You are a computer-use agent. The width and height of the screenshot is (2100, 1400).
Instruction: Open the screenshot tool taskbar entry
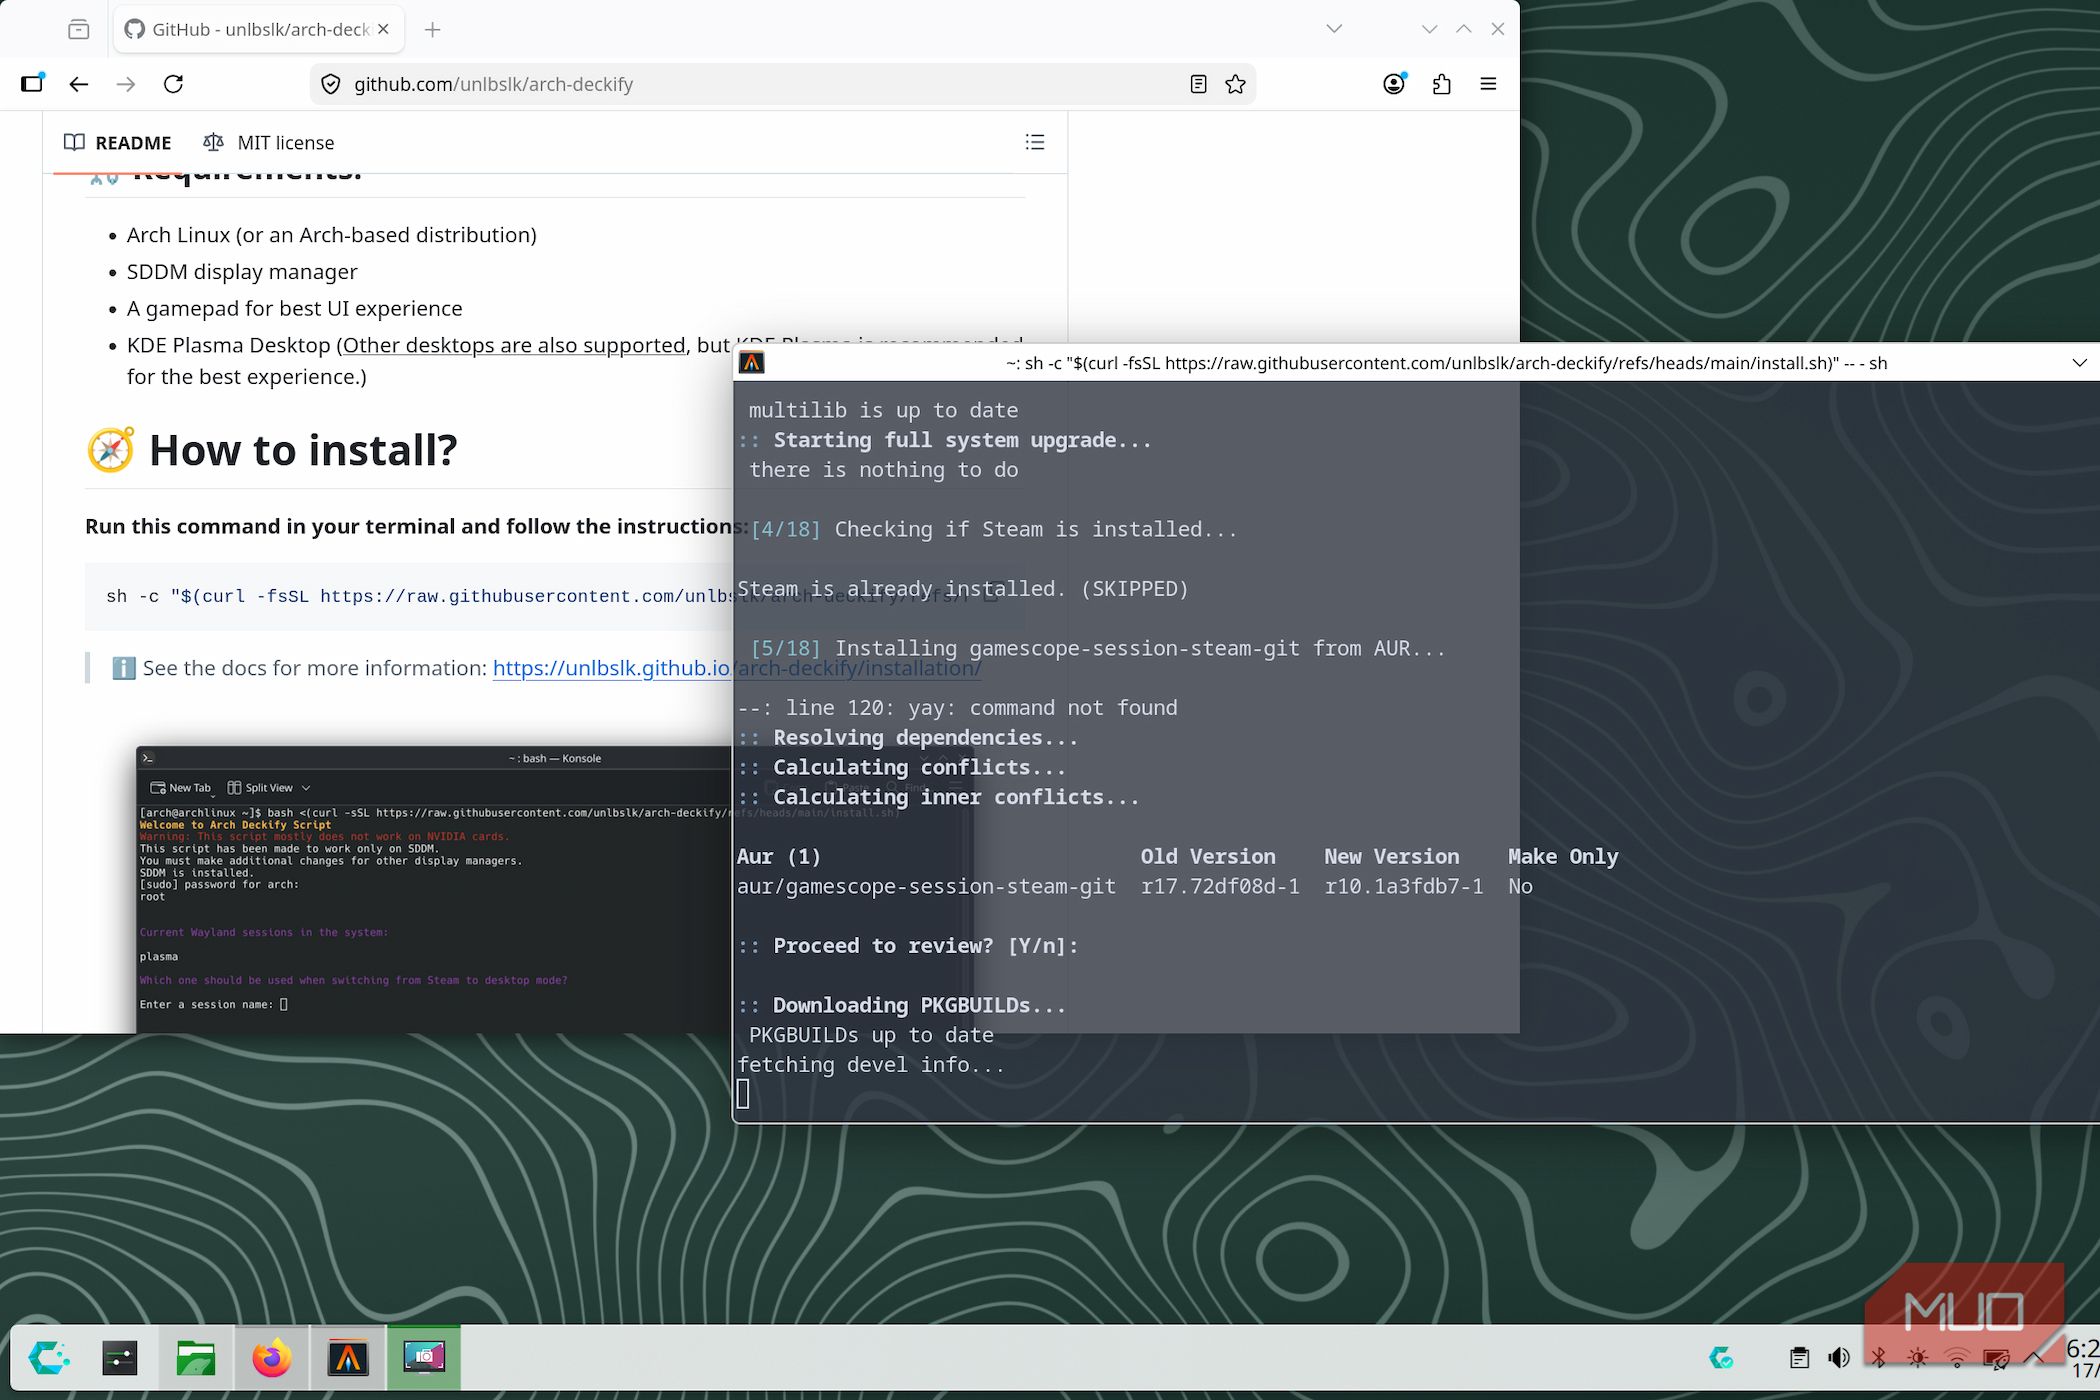tap(424, 1358)
